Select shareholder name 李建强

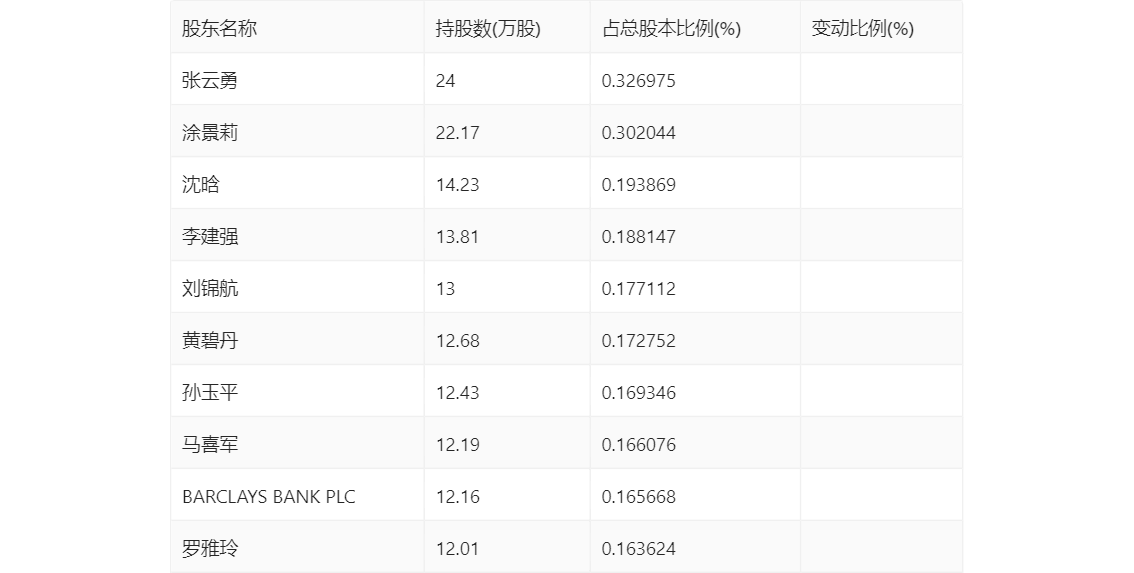pos(210,237)
